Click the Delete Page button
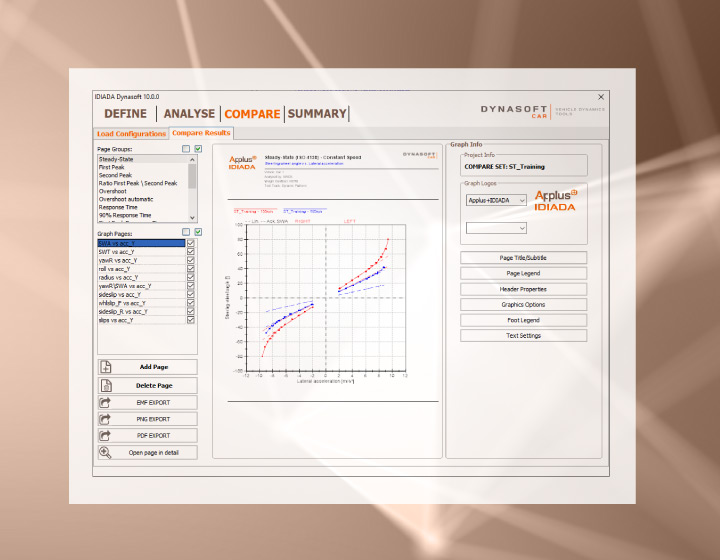The width and height of the screenshot is (720, 560). pos(147,385)
